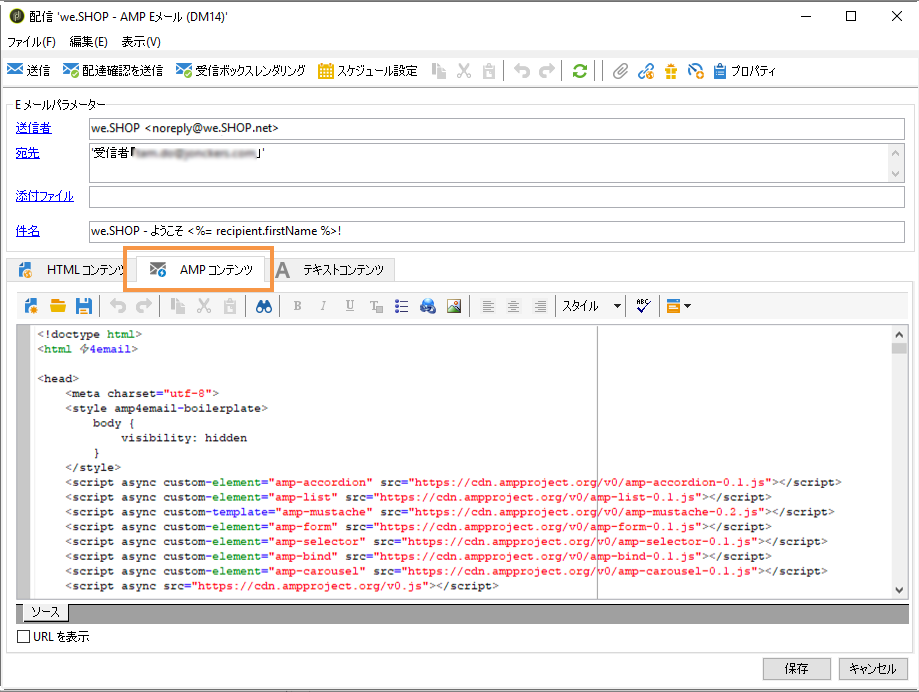
Task: Click the seed/audit icon left of プロパティ
Action: [696, 71]
